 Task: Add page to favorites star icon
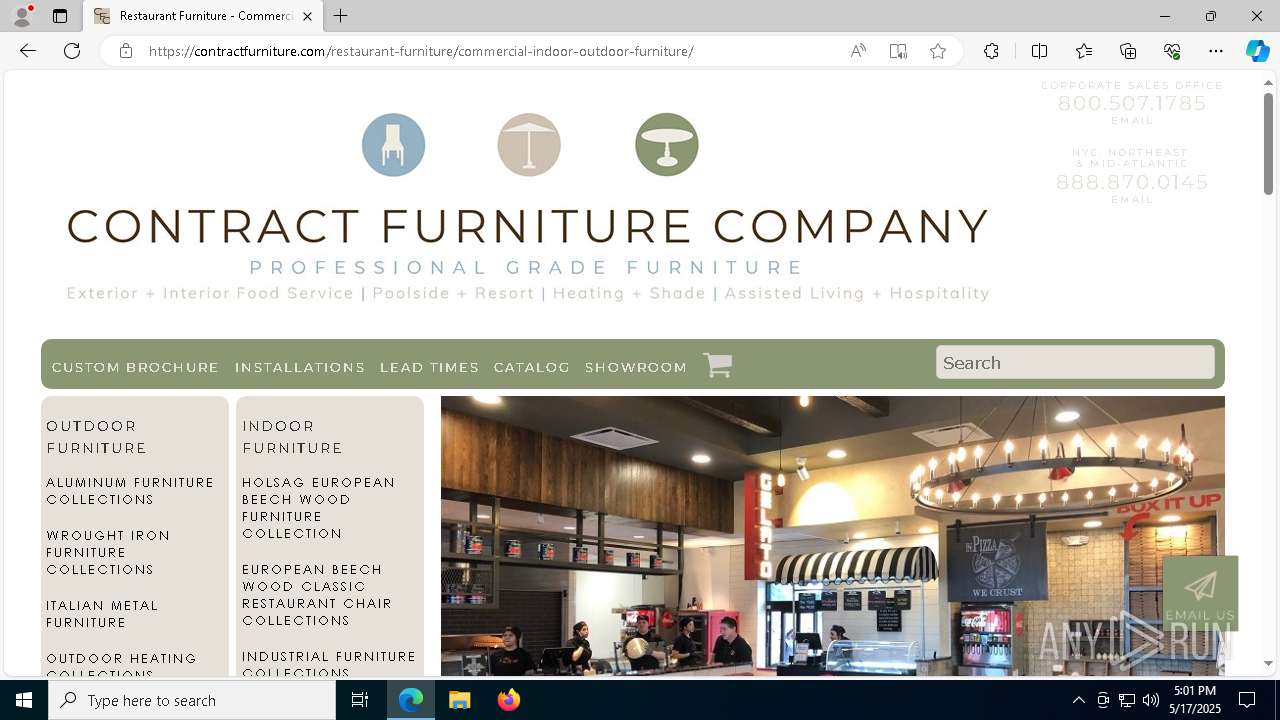tap(938, 51)
